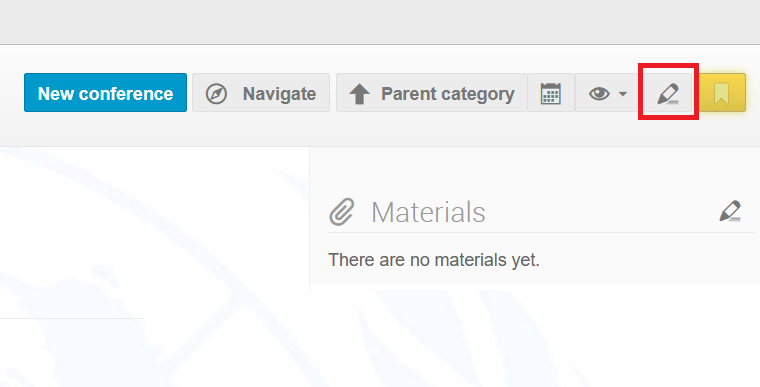Click the 'There are no materials yet.' text
The image size is (760, 387).
tap(434, 260)
